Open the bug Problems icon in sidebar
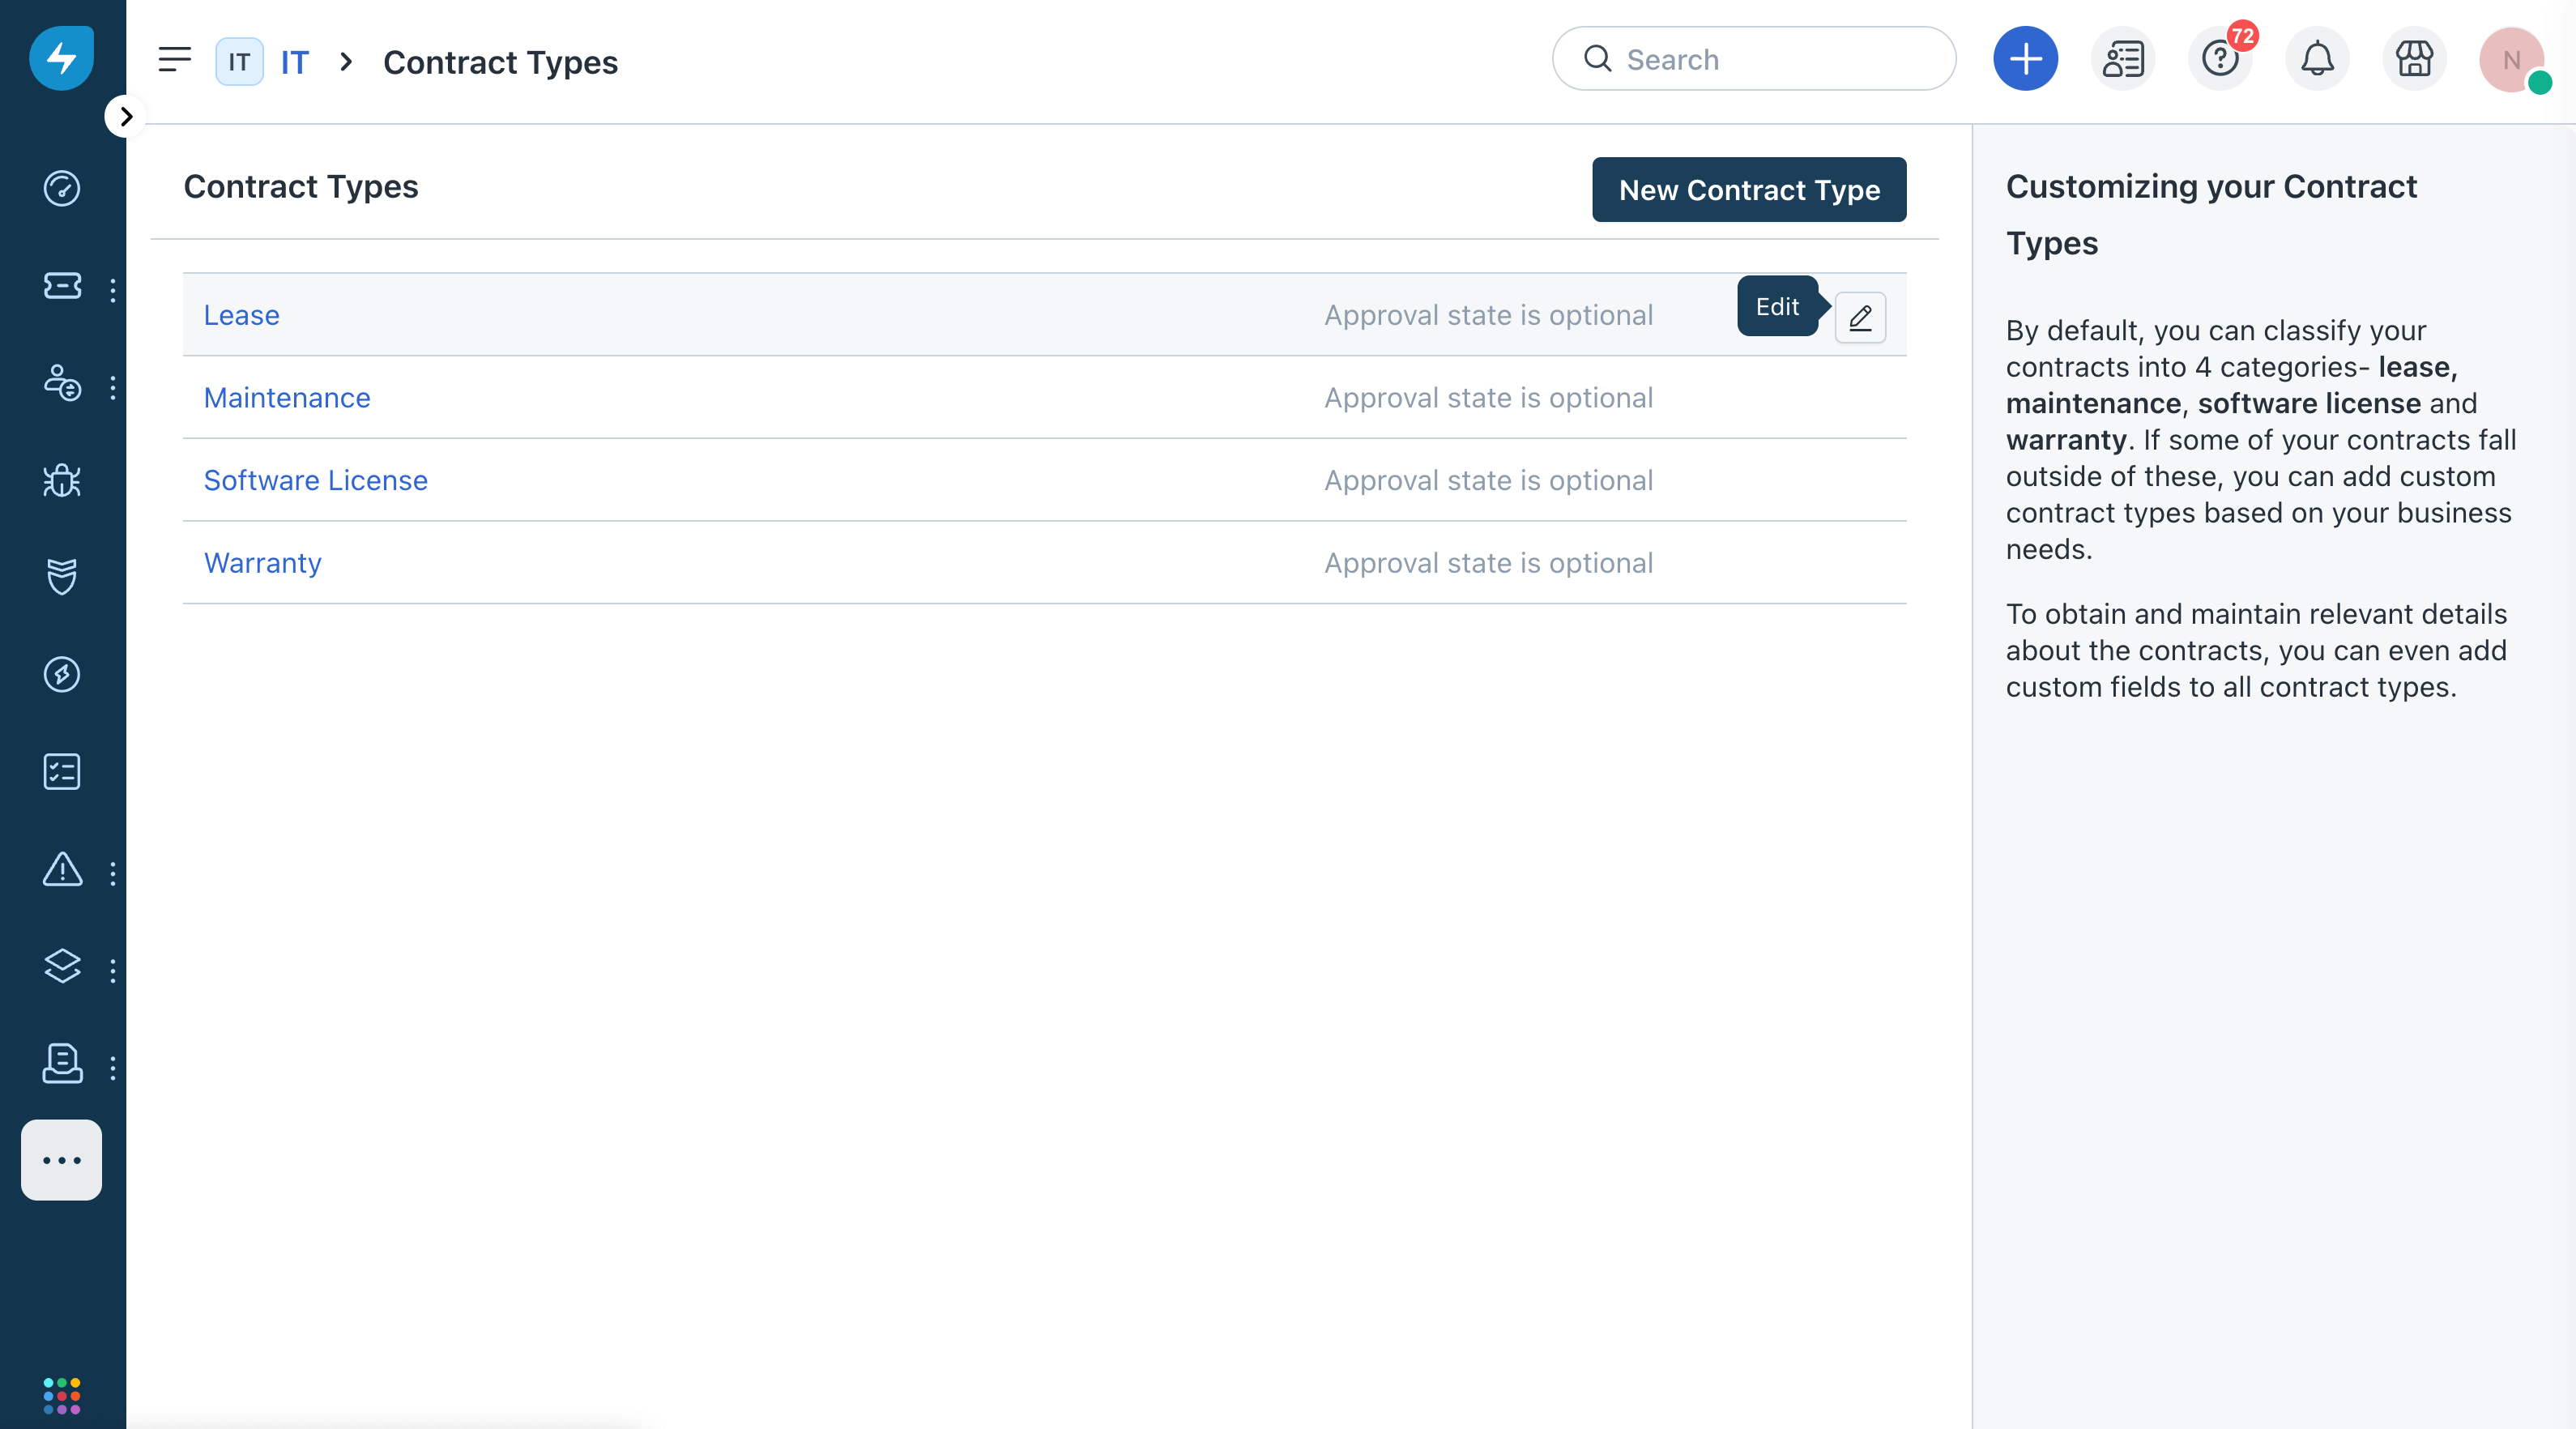The image size is (2576, 1429). point(62,480)
